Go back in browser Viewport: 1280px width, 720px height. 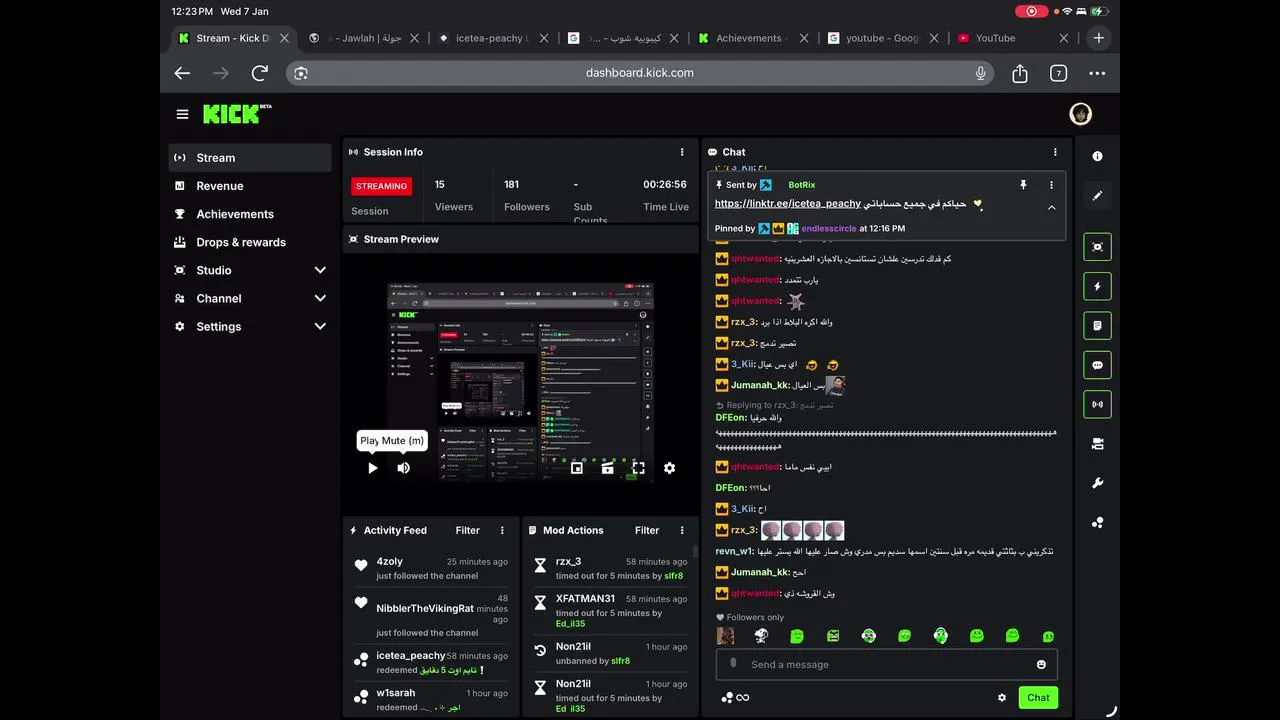[182, 73]
